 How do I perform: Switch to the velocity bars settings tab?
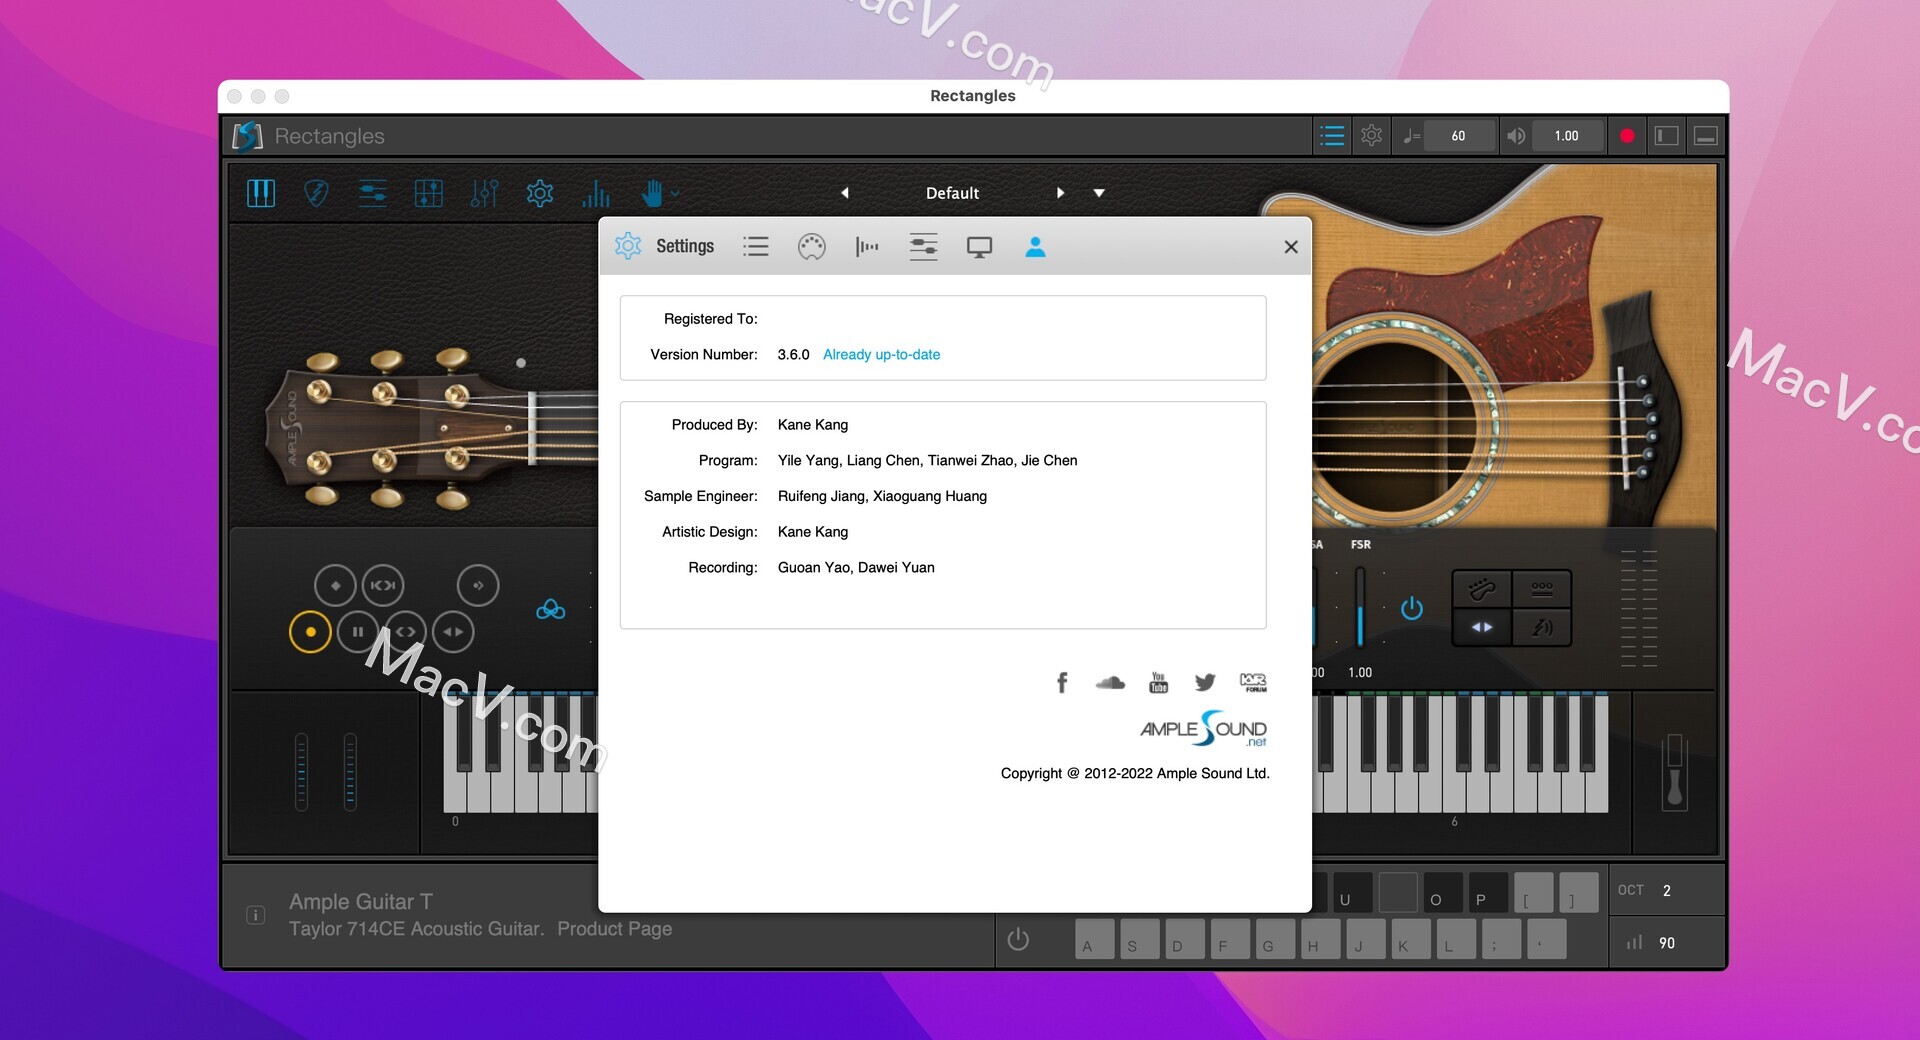tap(867, 247)
